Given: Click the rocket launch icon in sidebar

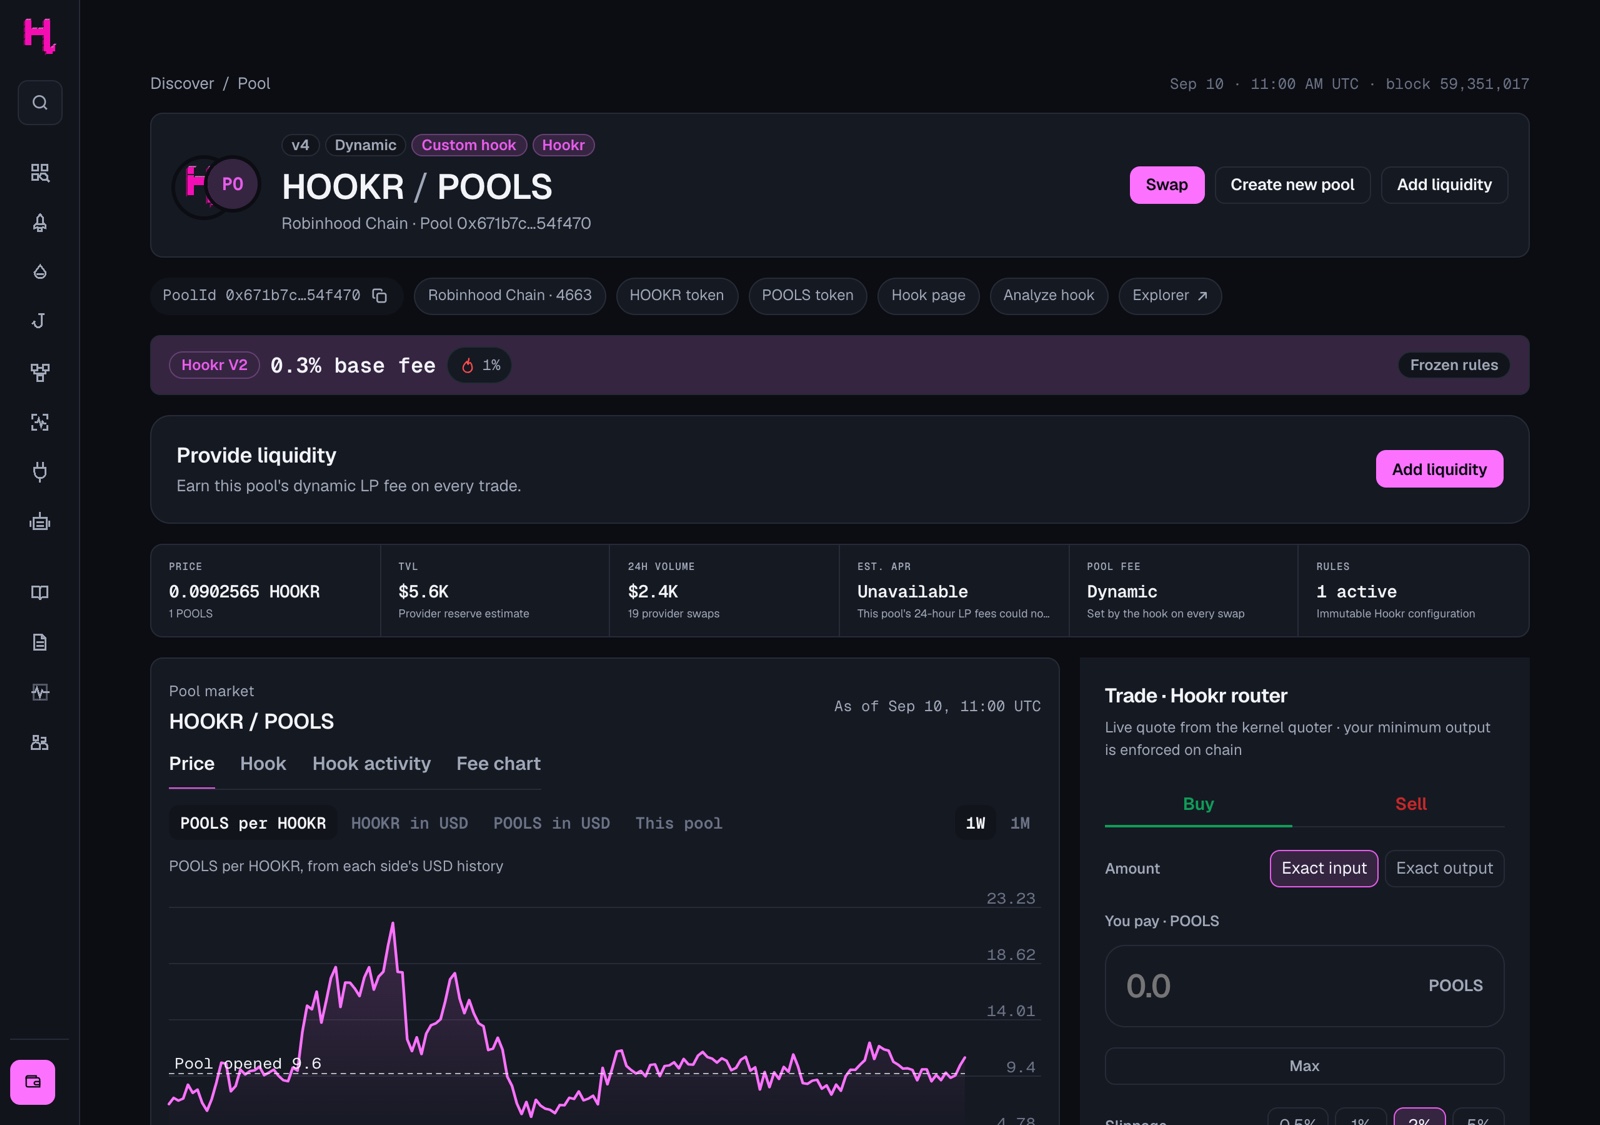Looking at the screenshot, I should click(40, 223).
